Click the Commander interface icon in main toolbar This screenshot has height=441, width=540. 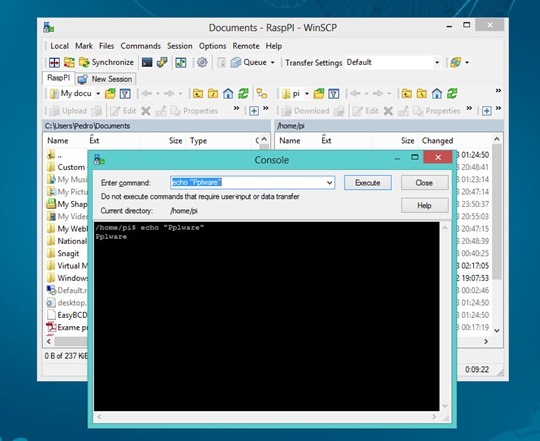[54, 63]
